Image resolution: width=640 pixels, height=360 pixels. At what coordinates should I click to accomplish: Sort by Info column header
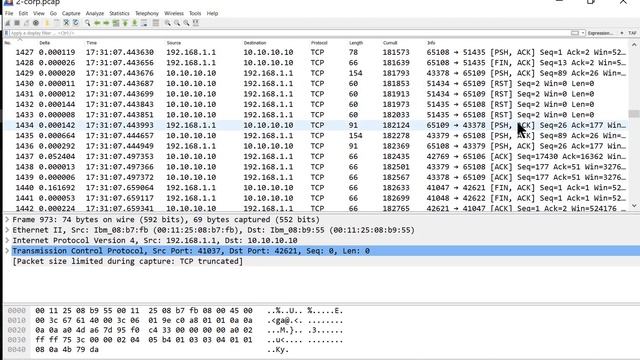click(x=431, y=43)
